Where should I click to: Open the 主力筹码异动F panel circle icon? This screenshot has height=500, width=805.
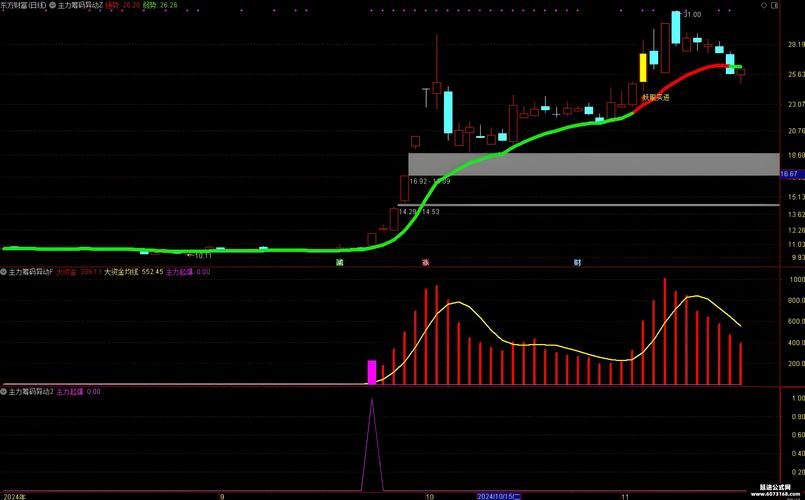[x=4, y=271]
